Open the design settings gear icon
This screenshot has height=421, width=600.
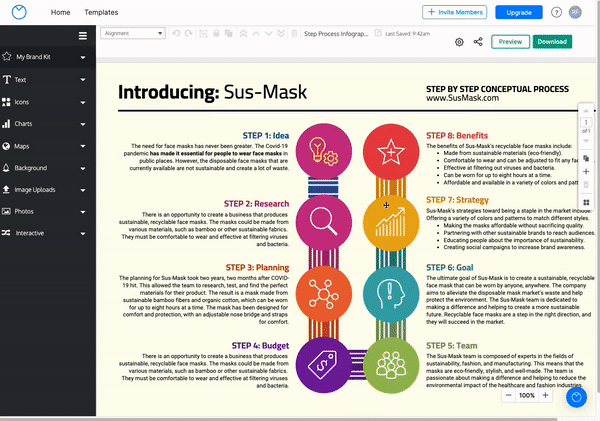pyautogui.click(x=459, y=42)
